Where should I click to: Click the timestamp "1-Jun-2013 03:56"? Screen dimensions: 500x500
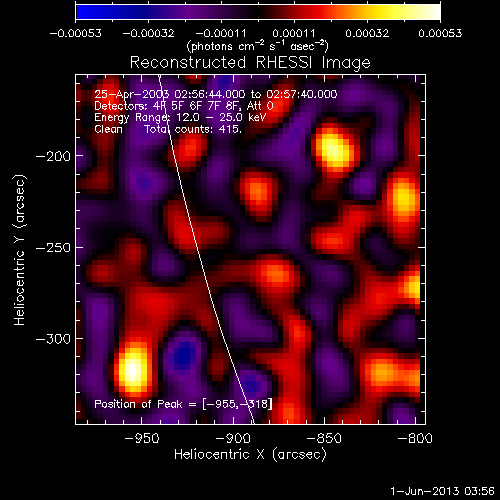click(442, 491)
